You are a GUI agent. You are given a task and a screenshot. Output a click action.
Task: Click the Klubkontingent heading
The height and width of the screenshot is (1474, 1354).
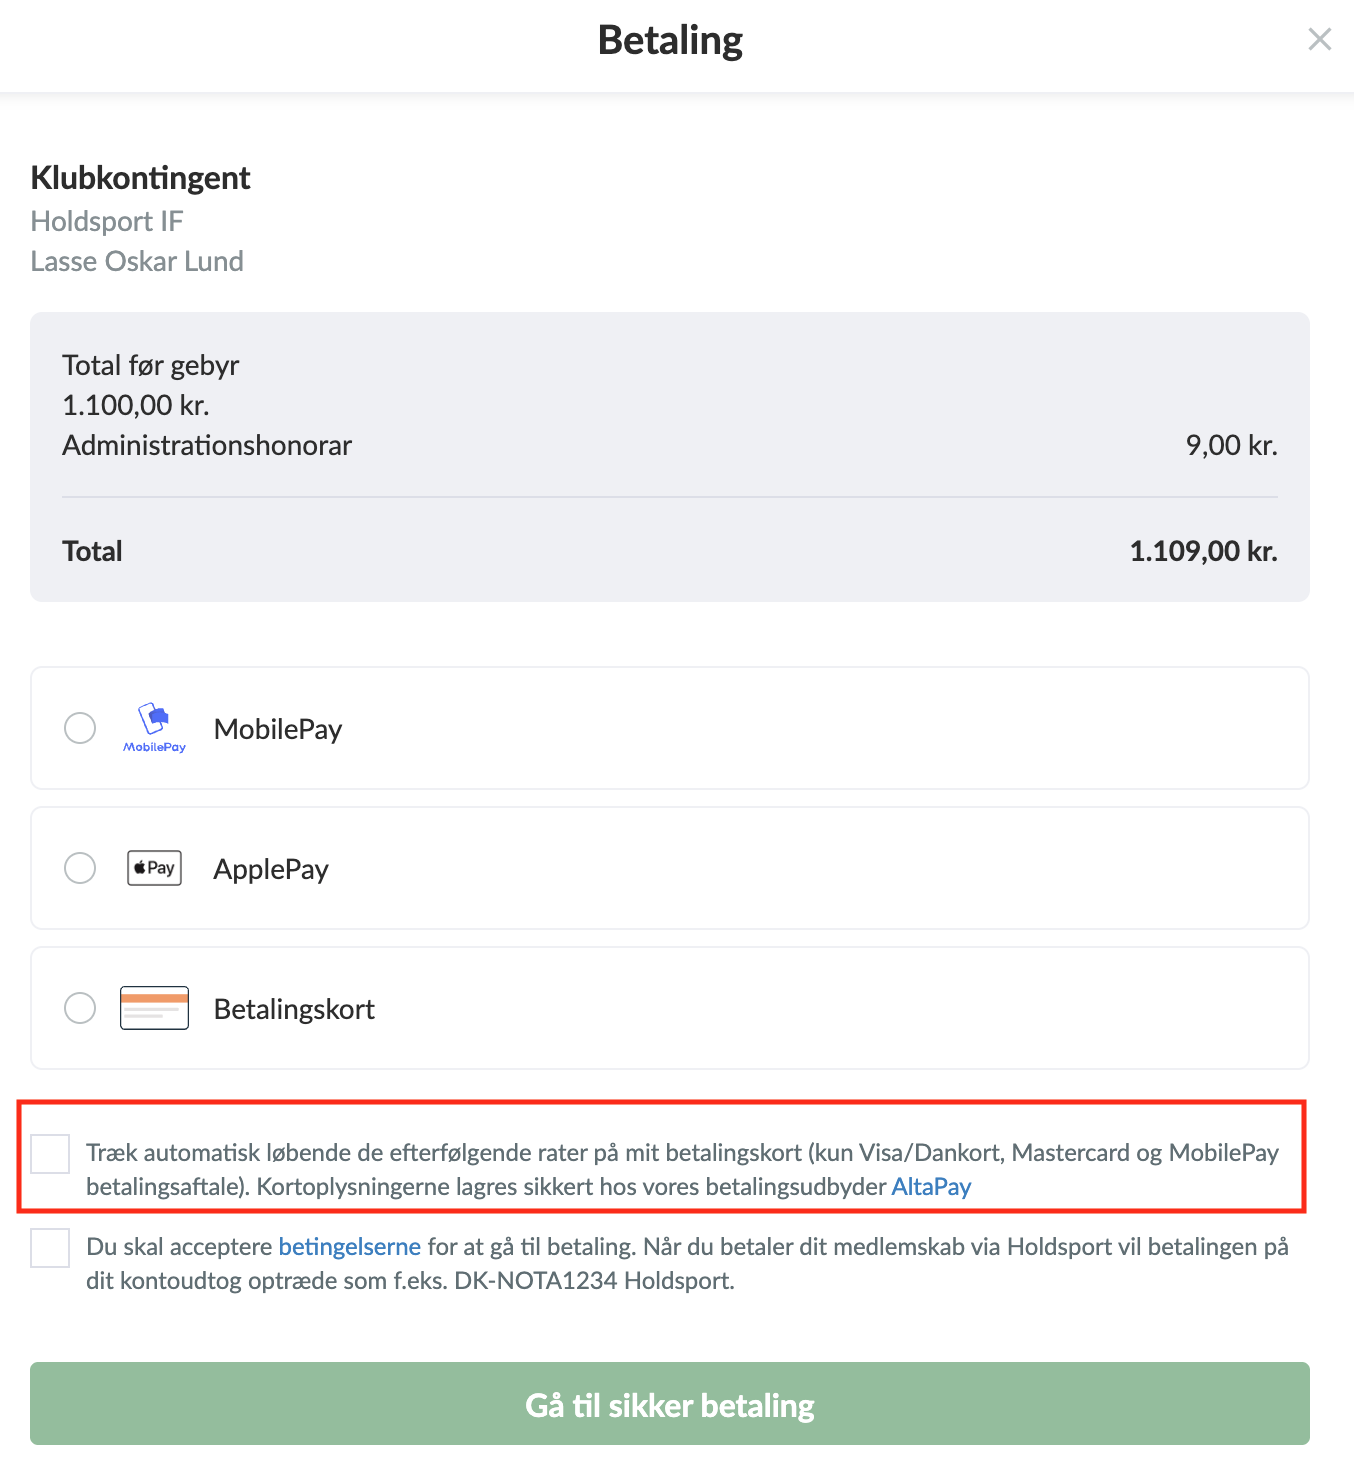(140, 178)
